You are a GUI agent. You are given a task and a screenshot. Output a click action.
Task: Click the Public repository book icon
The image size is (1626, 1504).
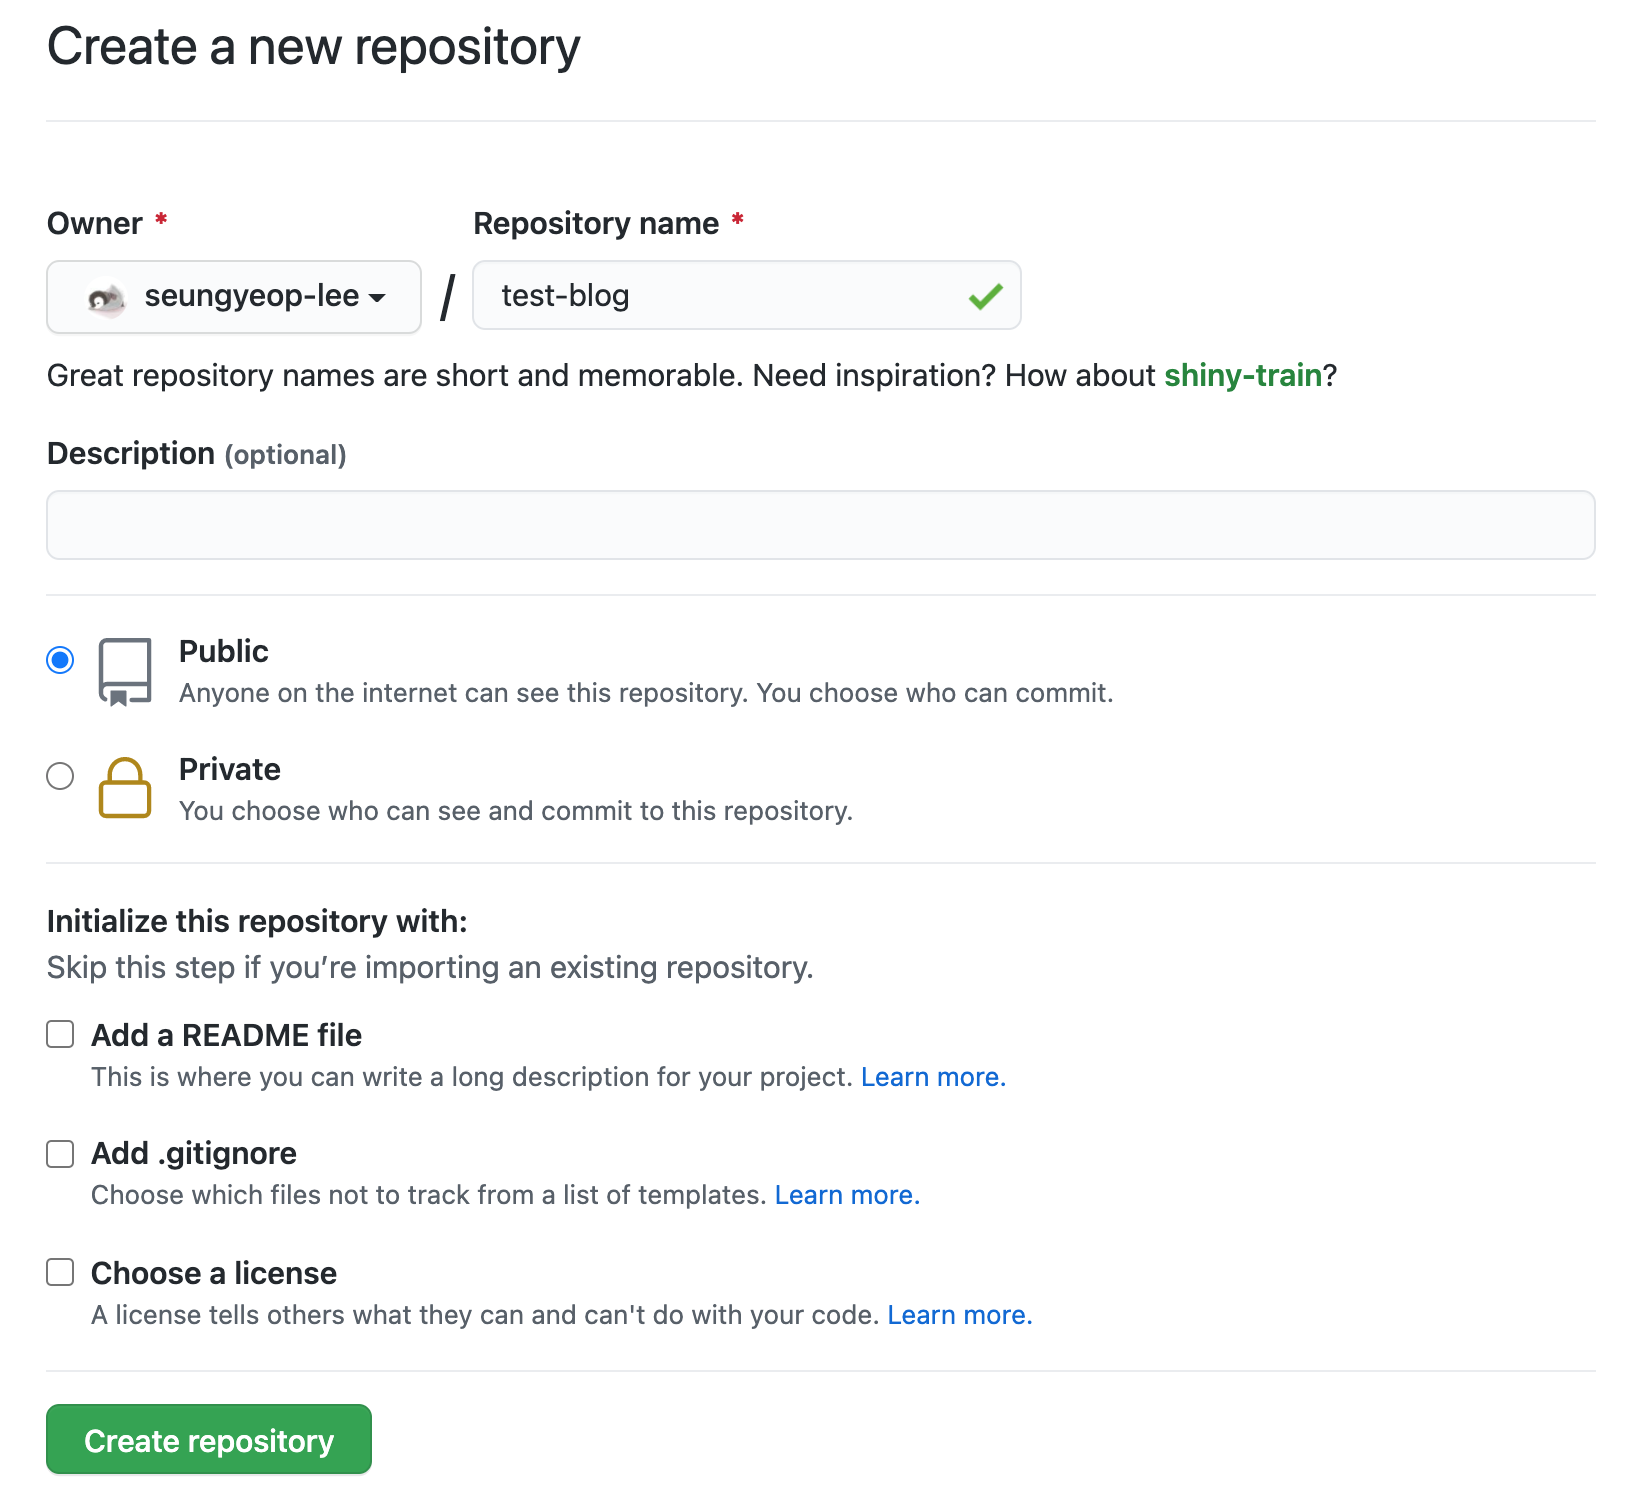click(125, 672)
